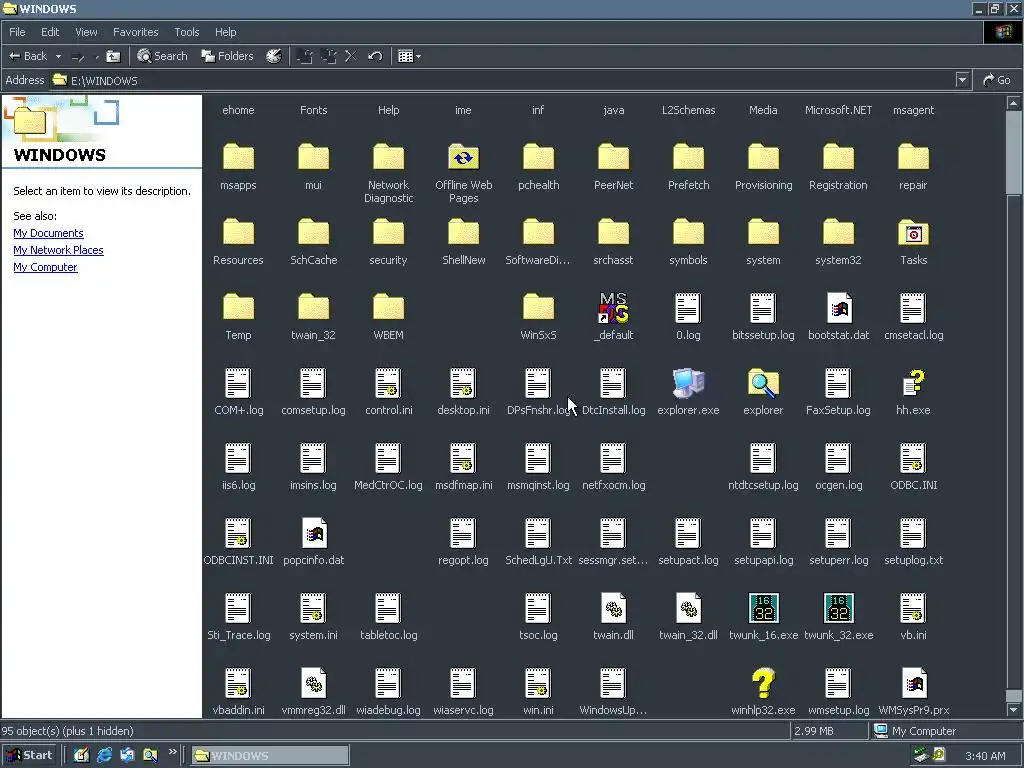Select the system32 folder
Screen dimensions: 1024x768
pyautogui.click(x=839, y=233)
